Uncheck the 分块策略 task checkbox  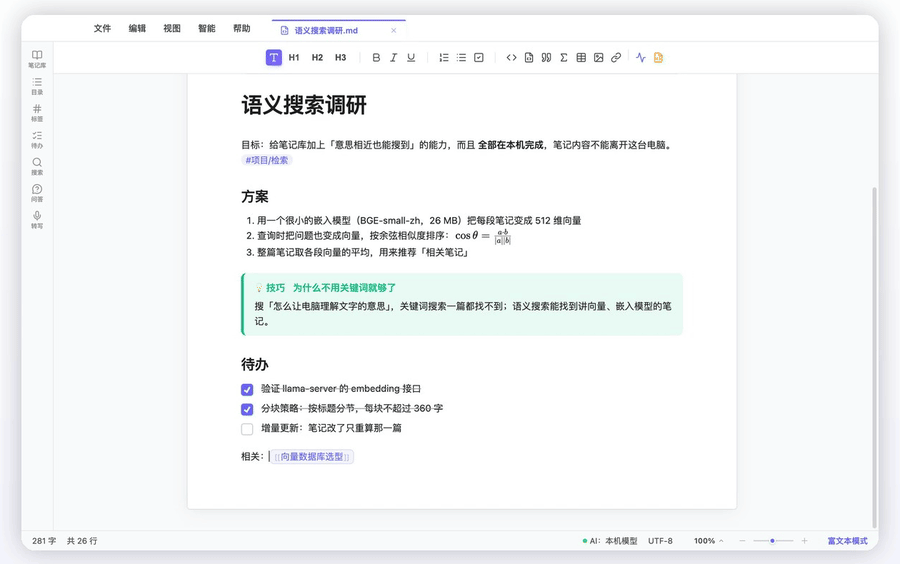click(247, 409)
